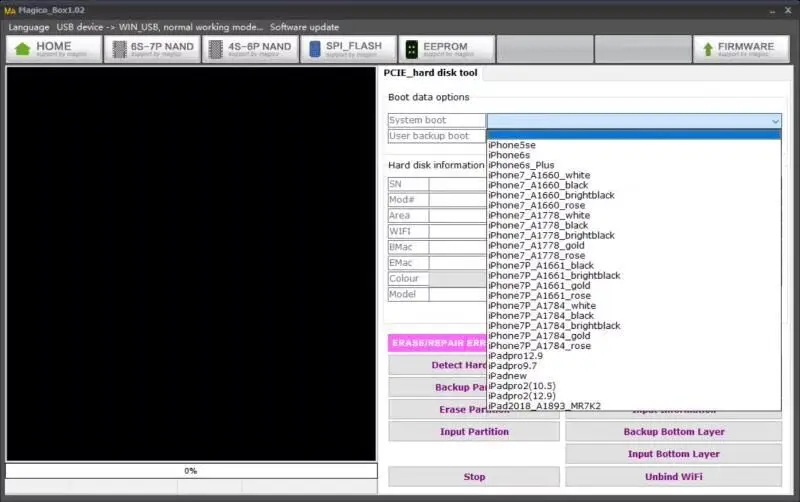Pick iPhone7_A1660_brightblack entry
This screenshot has height=502, width=800.
click(634, 195)
